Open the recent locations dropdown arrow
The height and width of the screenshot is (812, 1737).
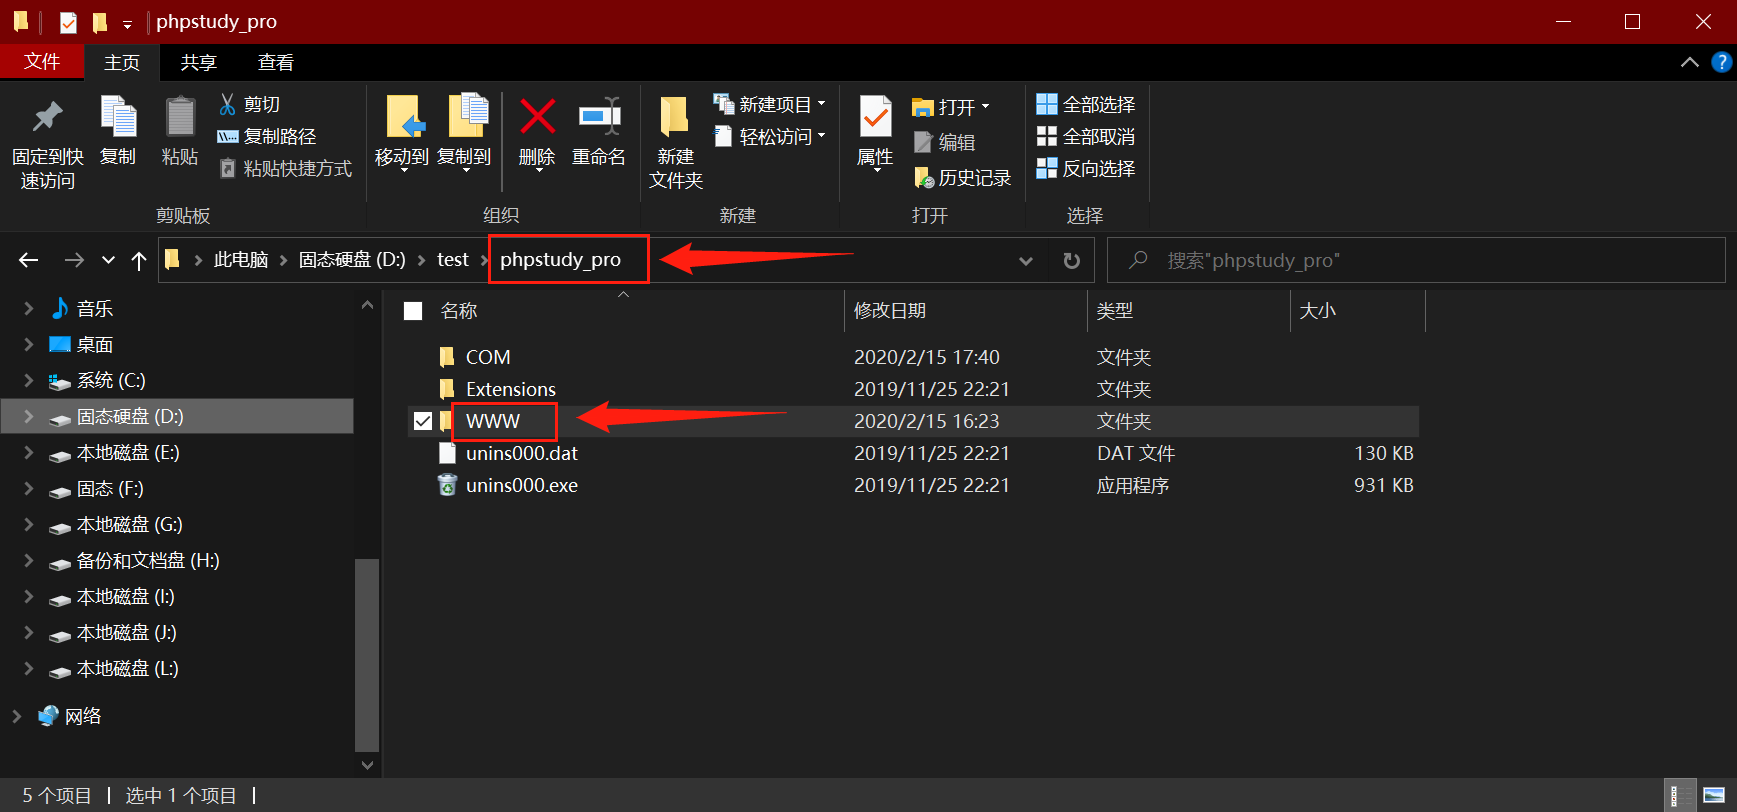tap(108, 261)
